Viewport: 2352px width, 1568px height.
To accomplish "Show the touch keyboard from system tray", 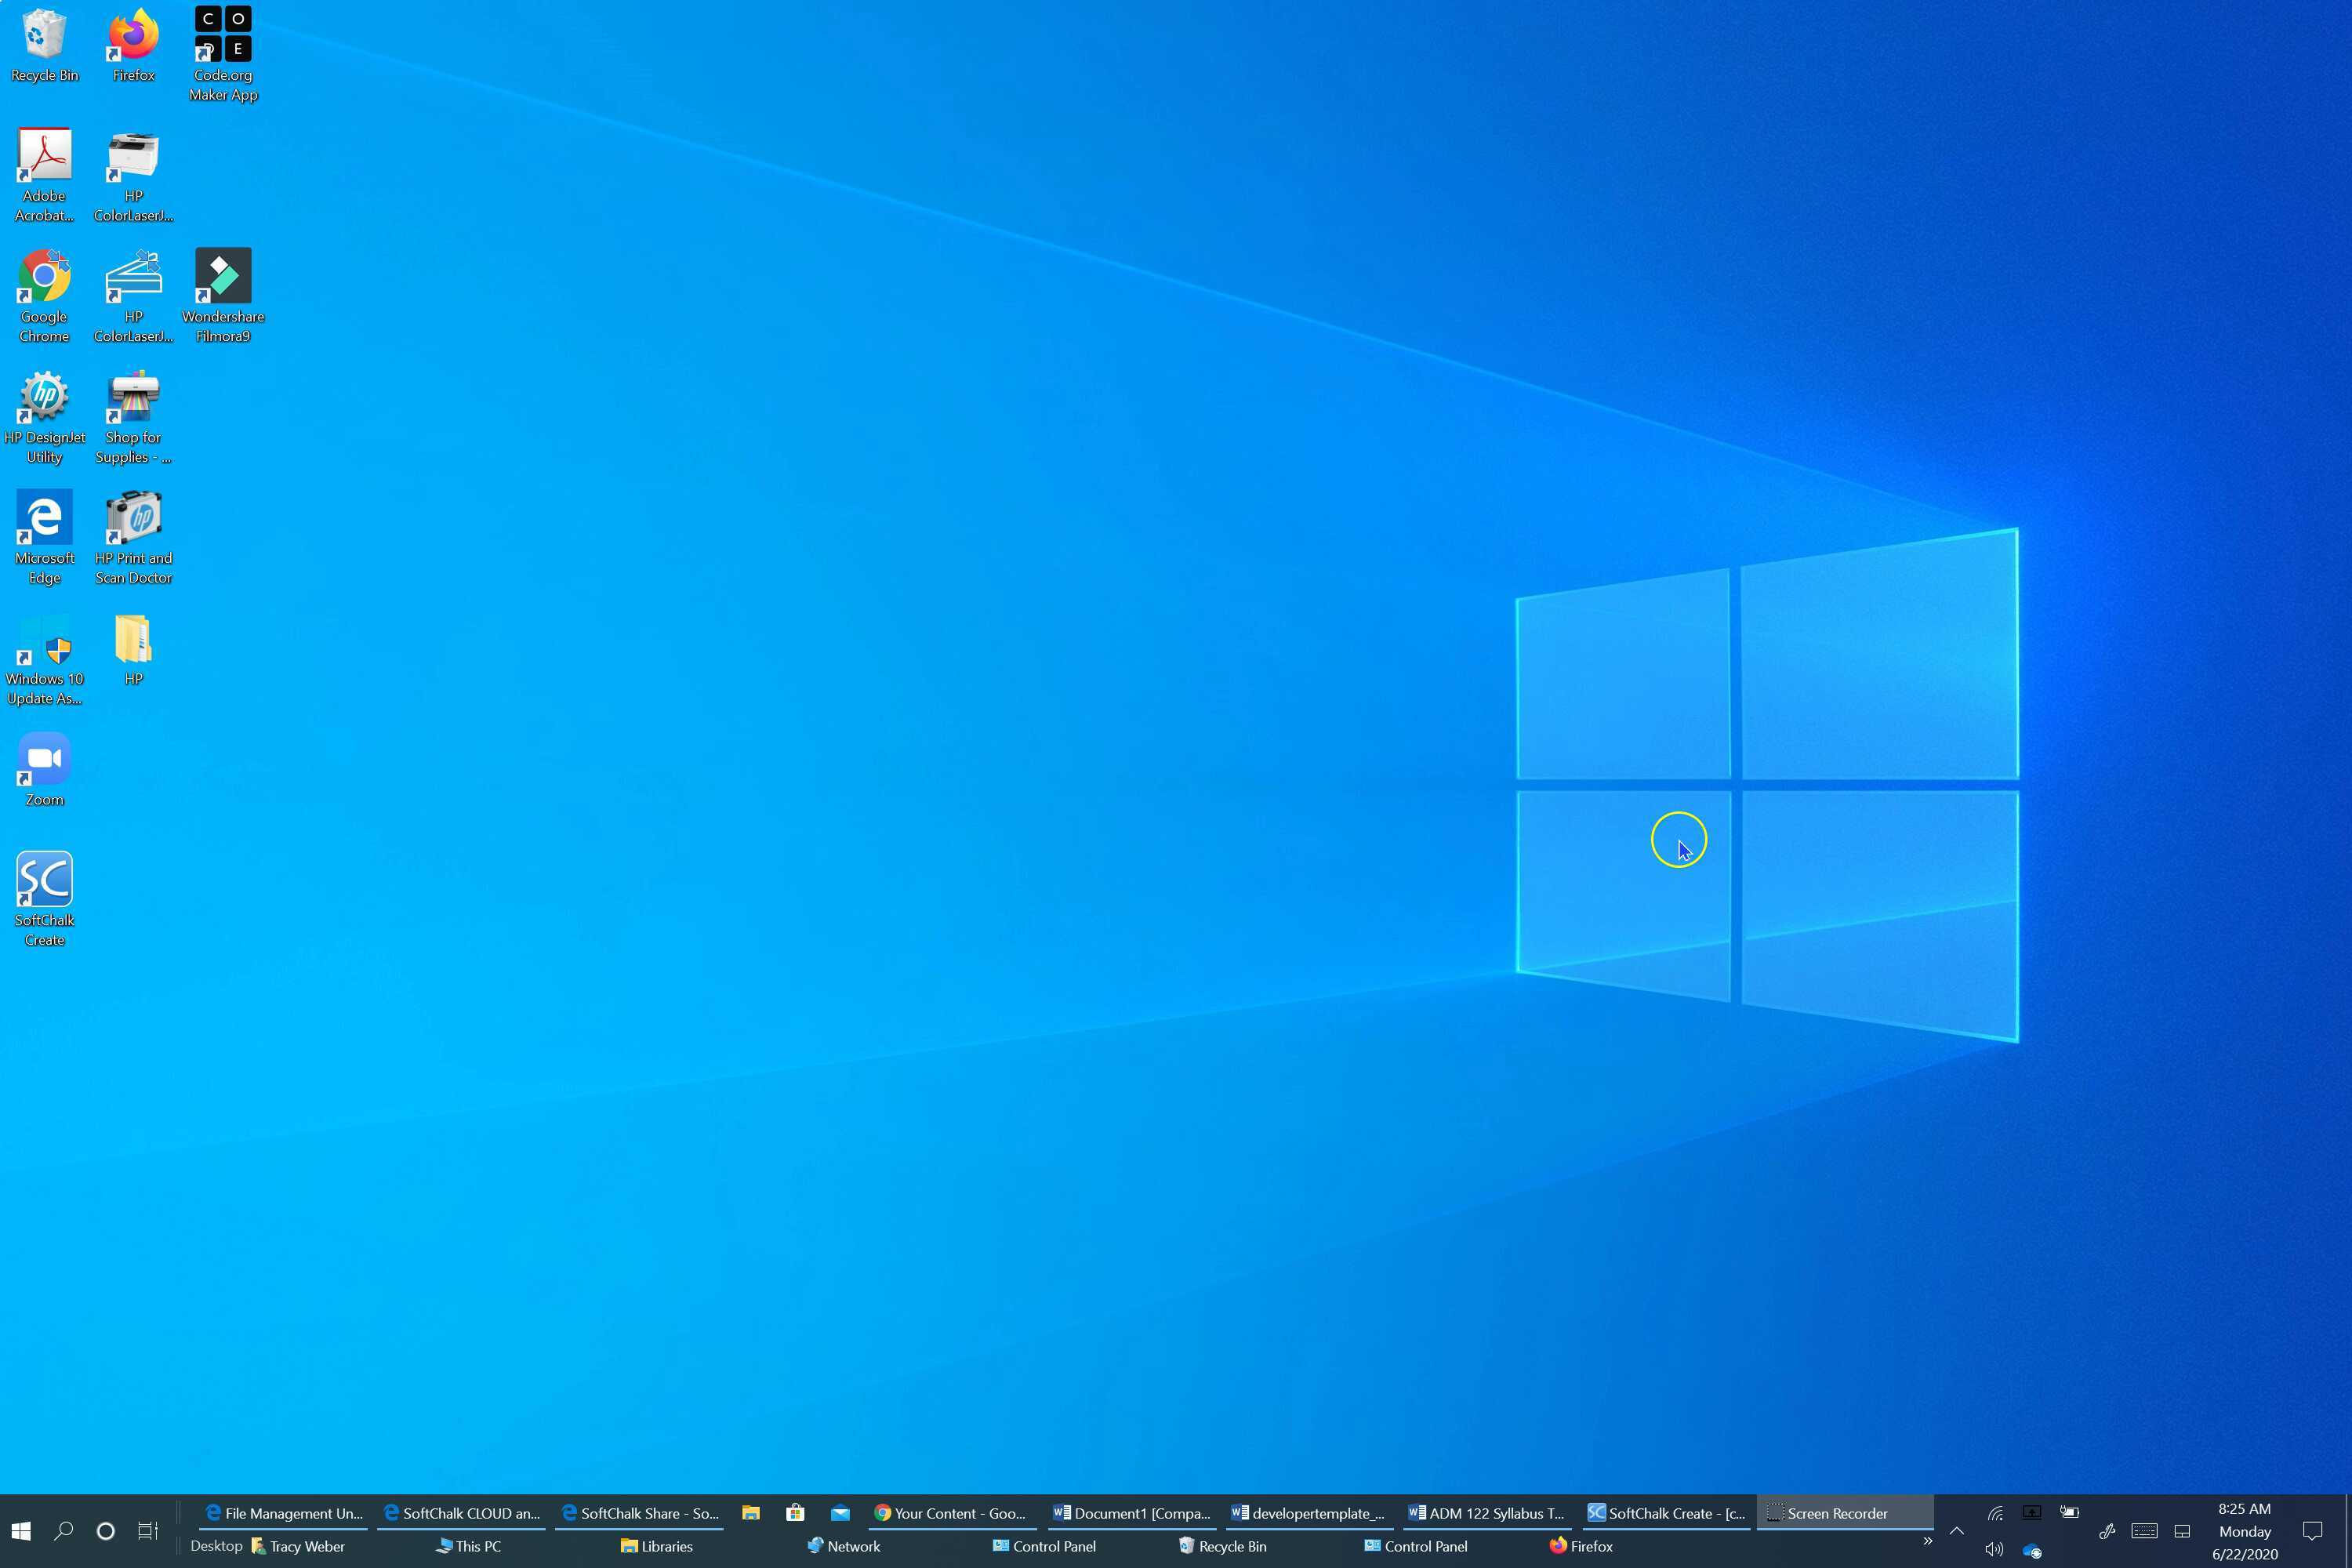I will (x=2144, y=1531).
